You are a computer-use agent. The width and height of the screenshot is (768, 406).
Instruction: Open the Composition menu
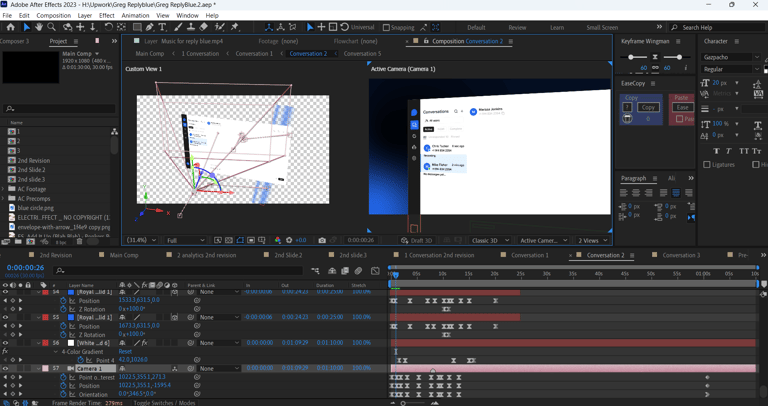tap(53, 16)
